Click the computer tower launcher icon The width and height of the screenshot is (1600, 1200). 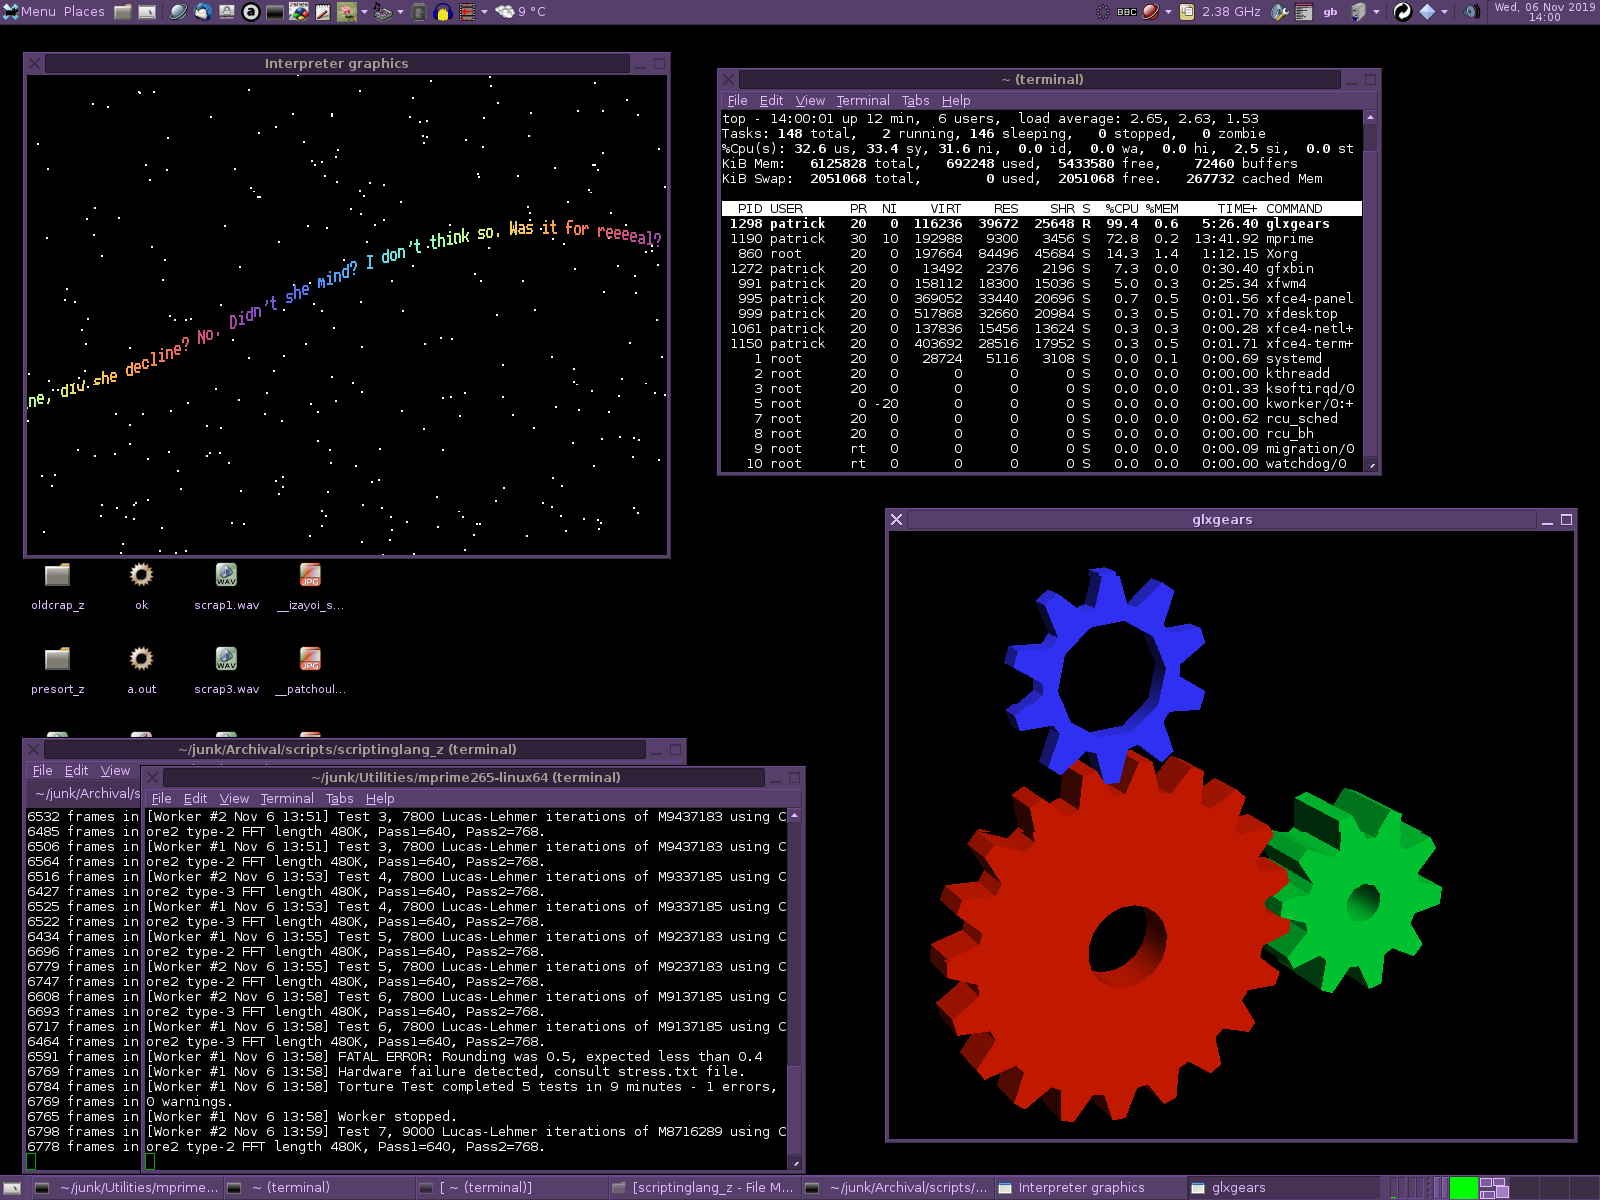coord(1358,12)
